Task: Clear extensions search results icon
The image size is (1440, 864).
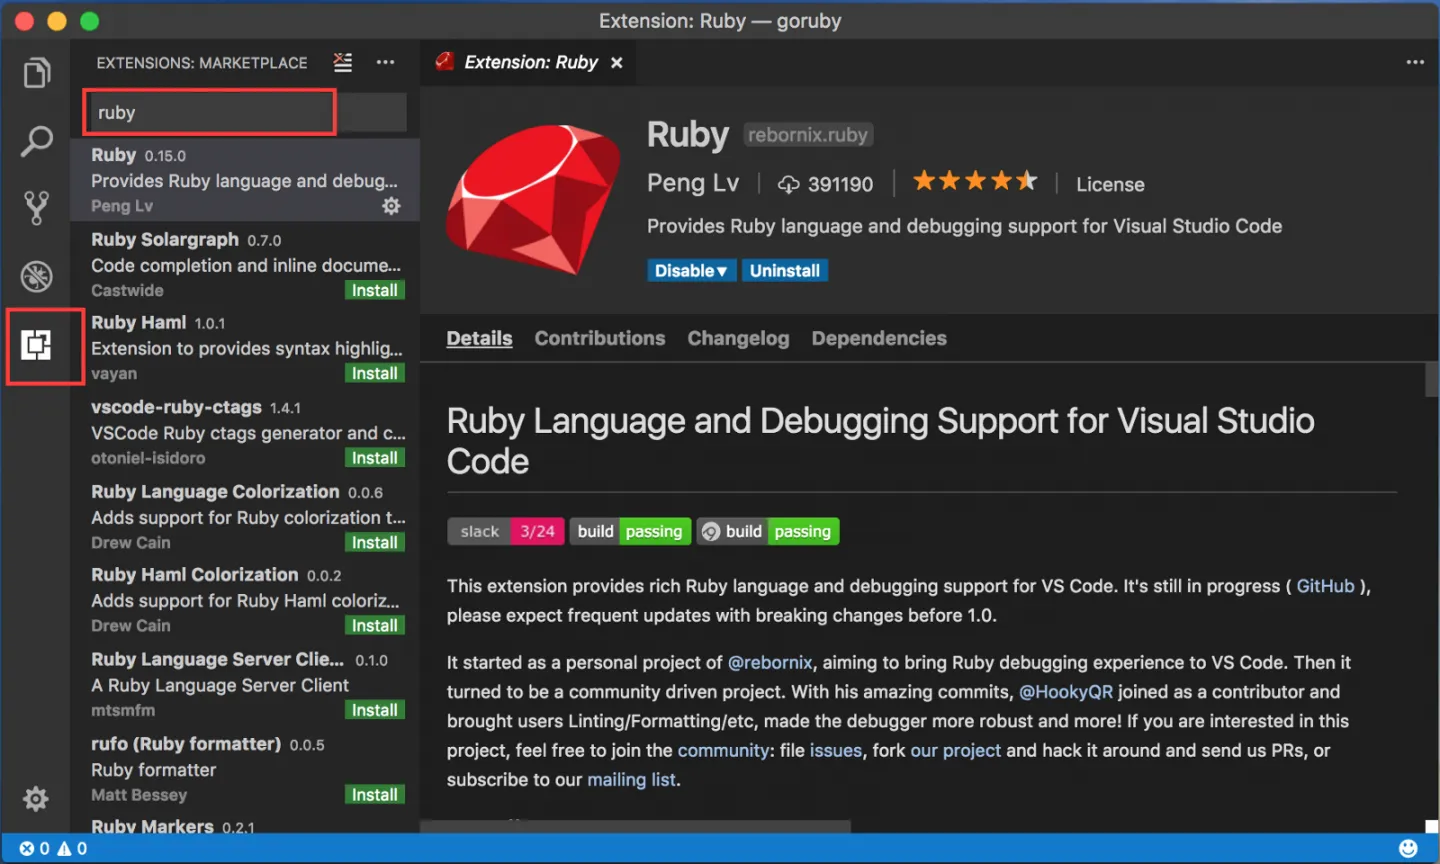Action: click(343, 62)
